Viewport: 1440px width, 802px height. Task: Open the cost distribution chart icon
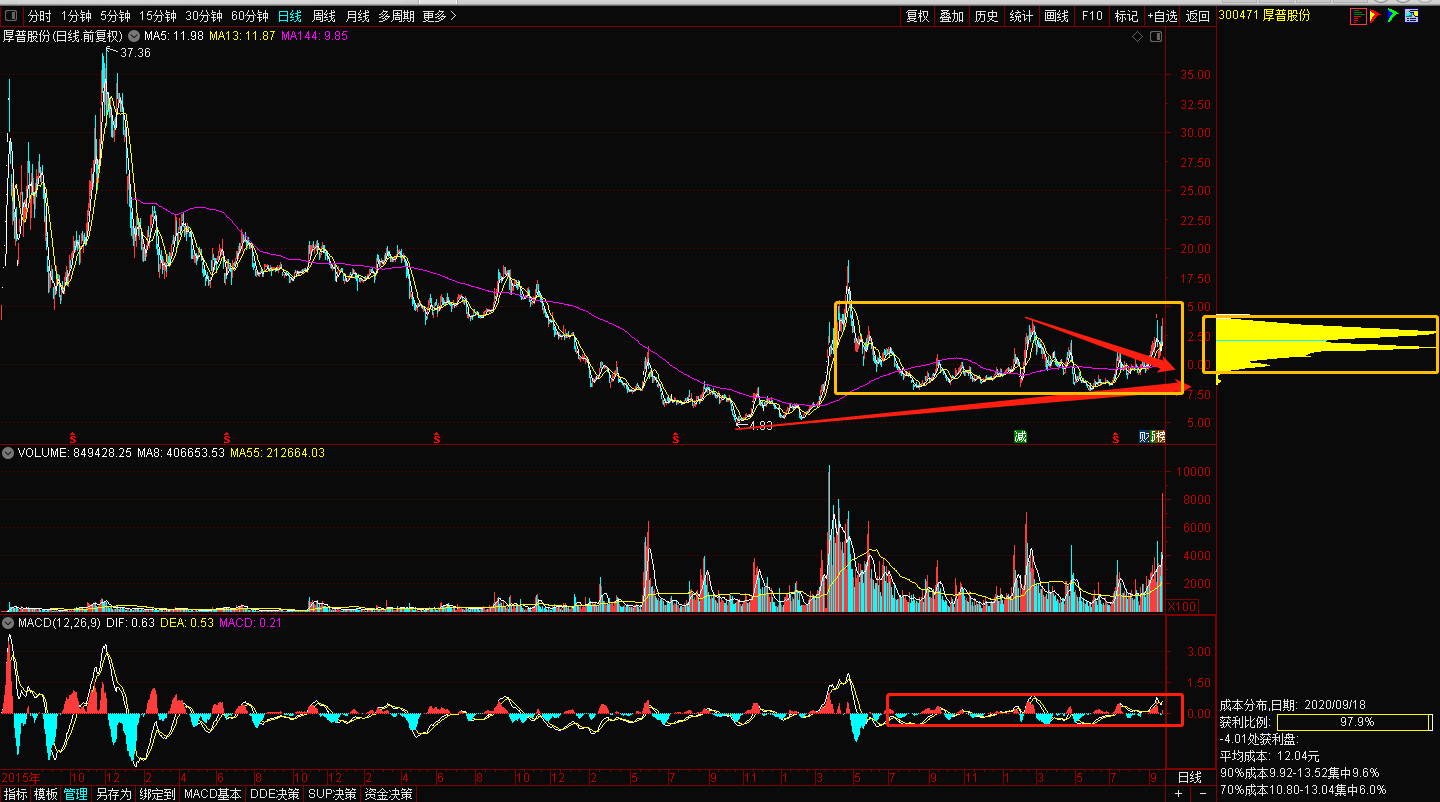pos(1358,16)
